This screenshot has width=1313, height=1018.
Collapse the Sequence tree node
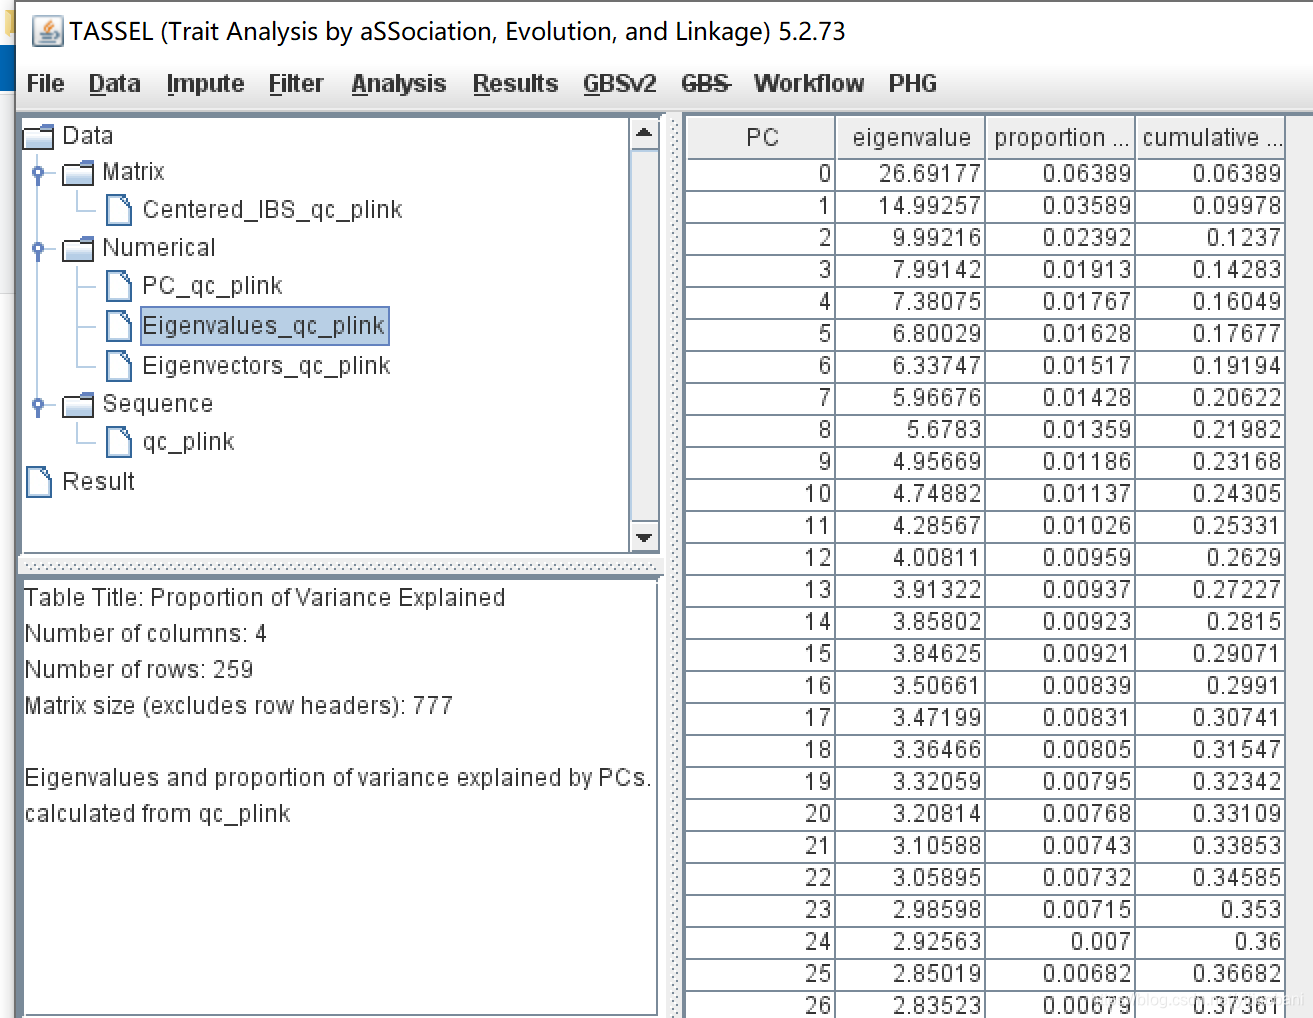38,403
